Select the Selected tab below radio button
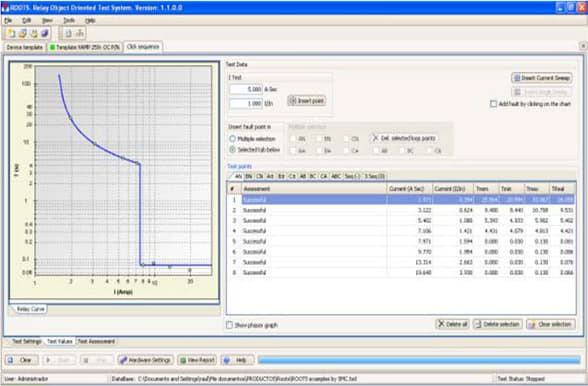588x386 pixels. (232, 150)
